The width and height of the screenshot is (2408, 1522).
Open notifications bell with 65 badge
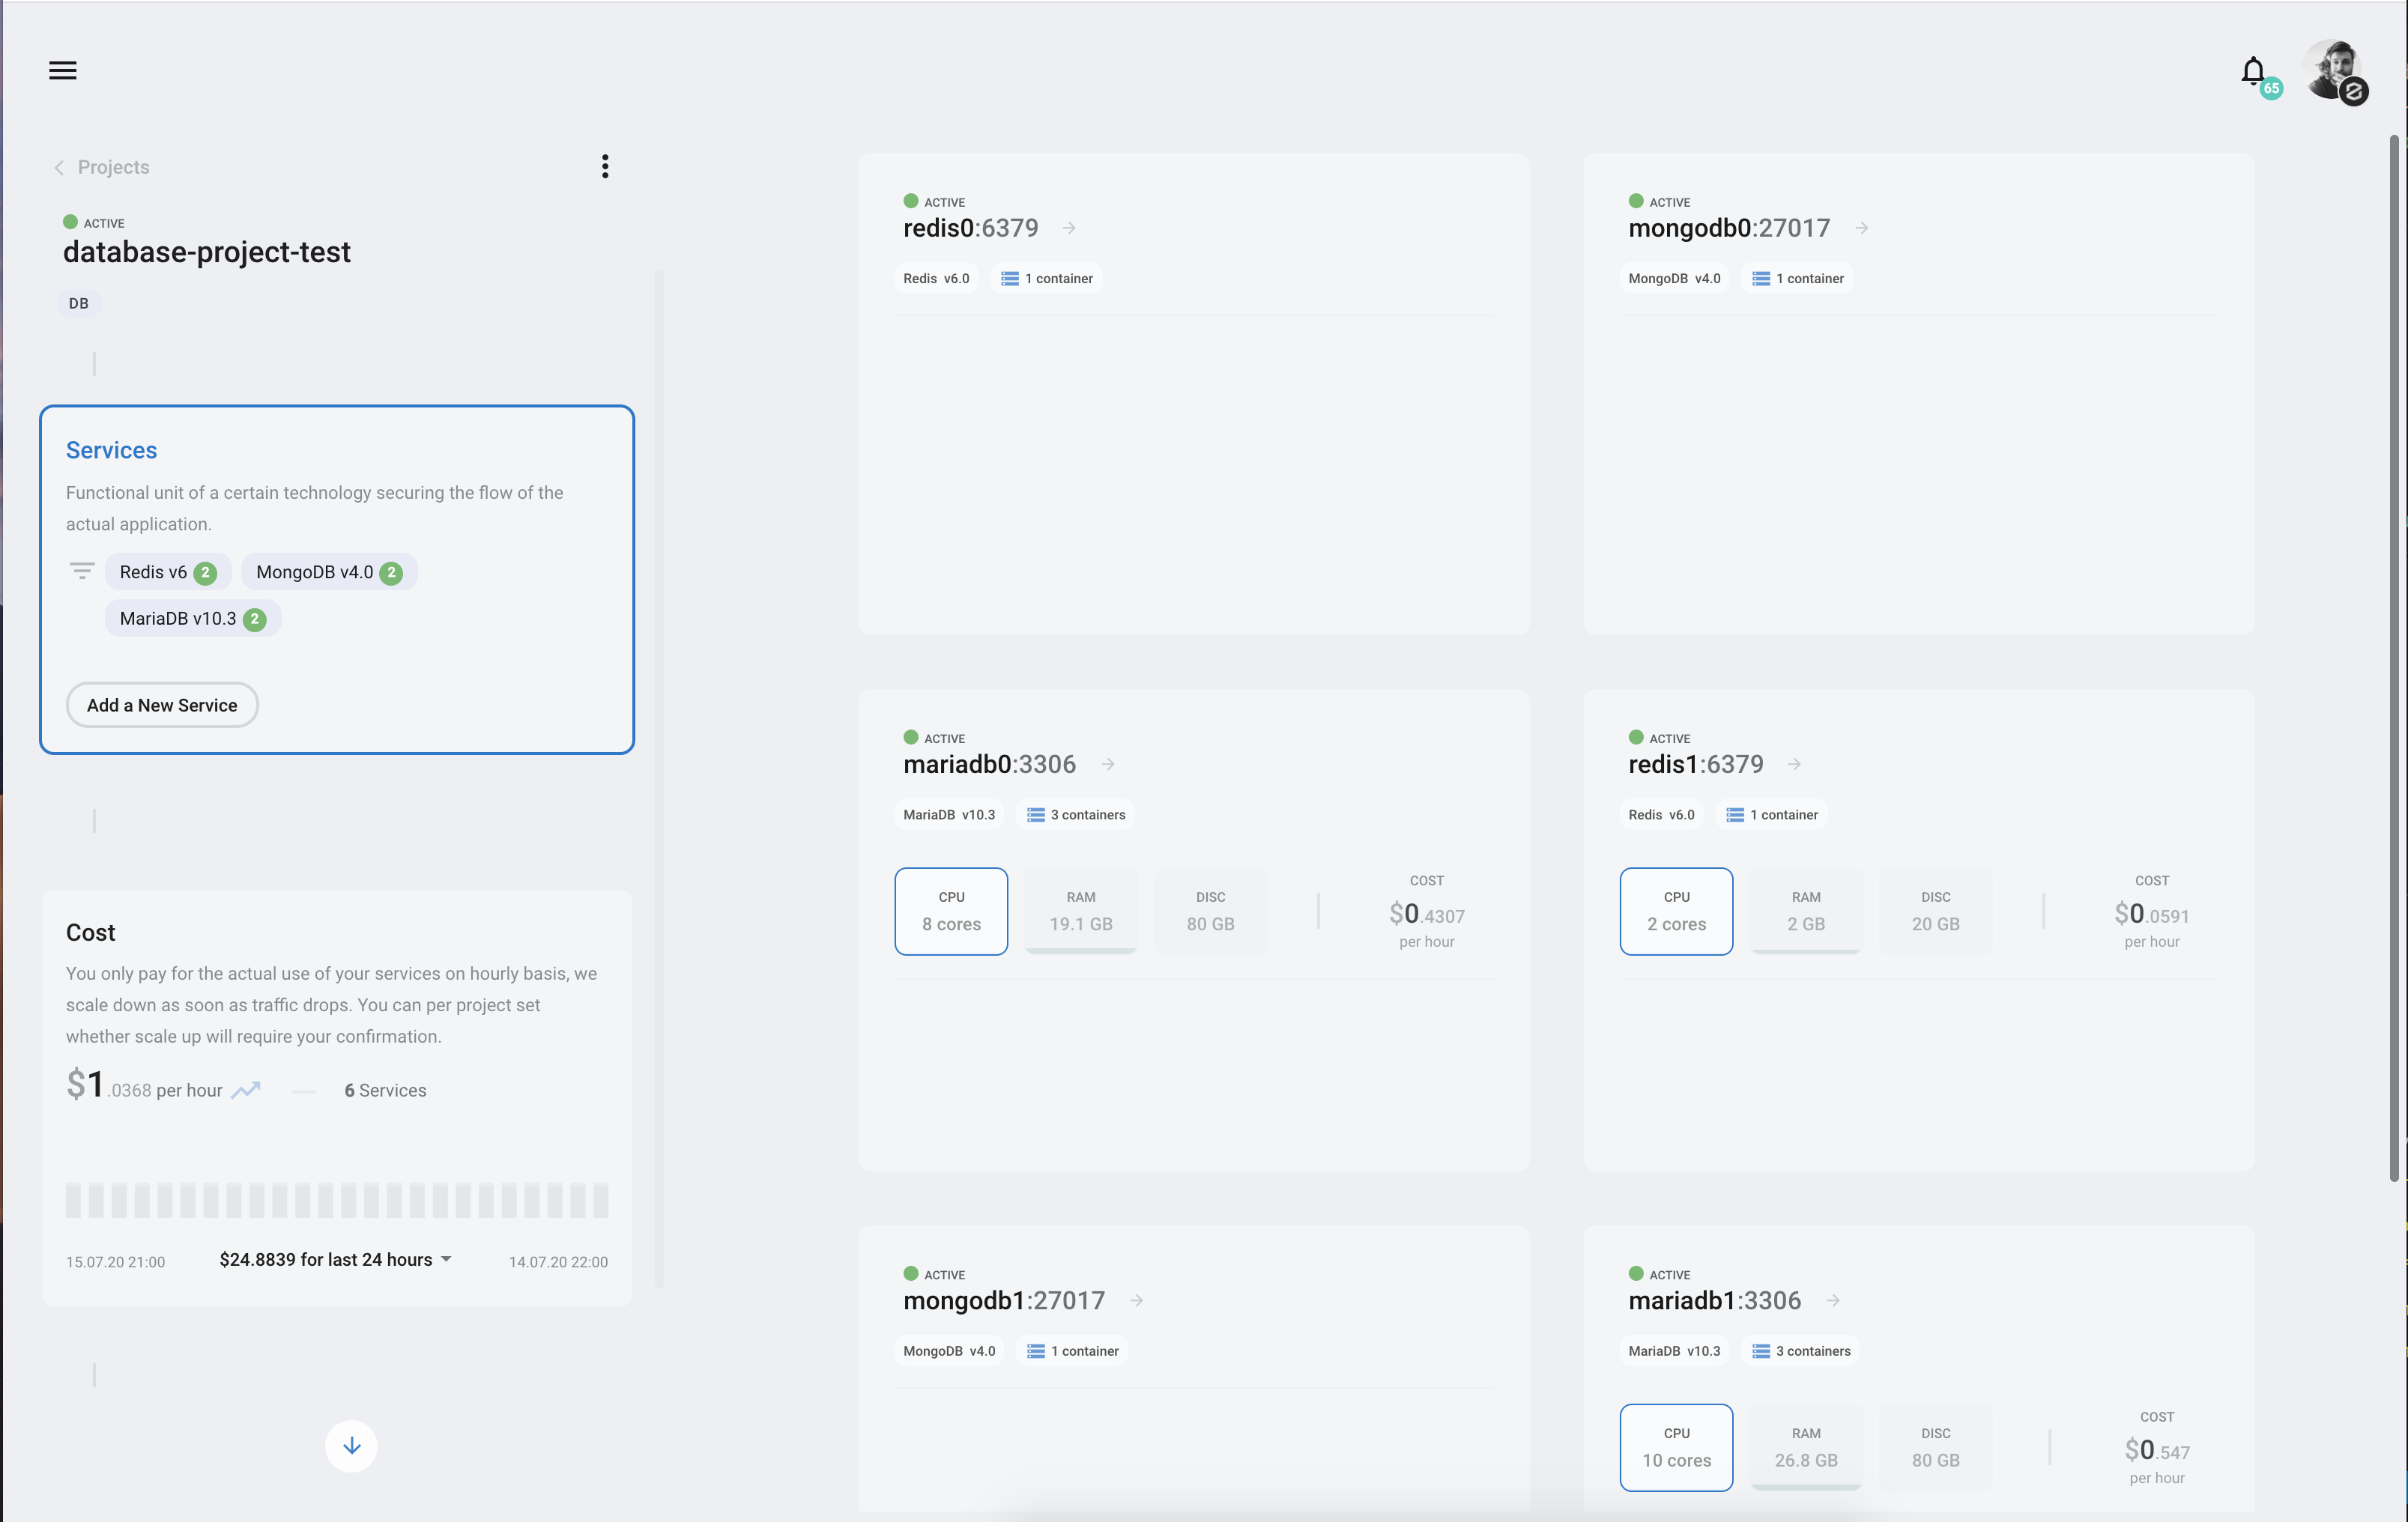(2252, 71)
